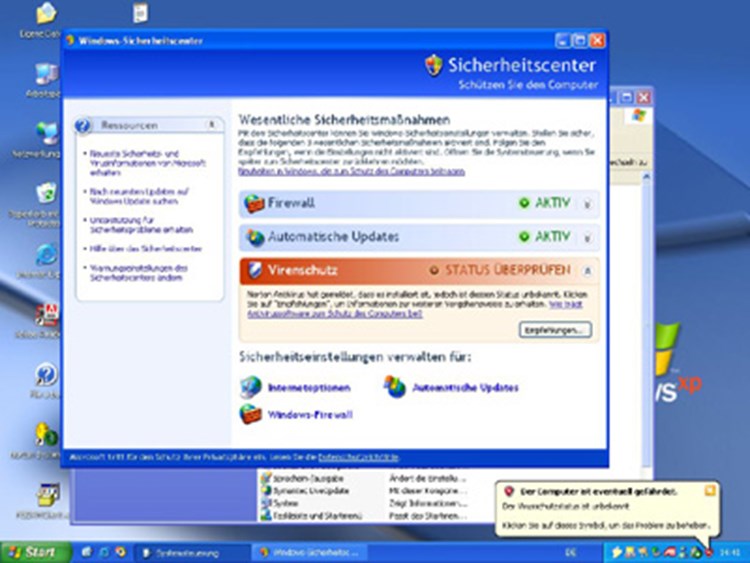Image resolution: width=750 pixels, height=563 pixels.
Task: Open Netzwerkumgebung desktop icon
Action: [x=47, y=133]
